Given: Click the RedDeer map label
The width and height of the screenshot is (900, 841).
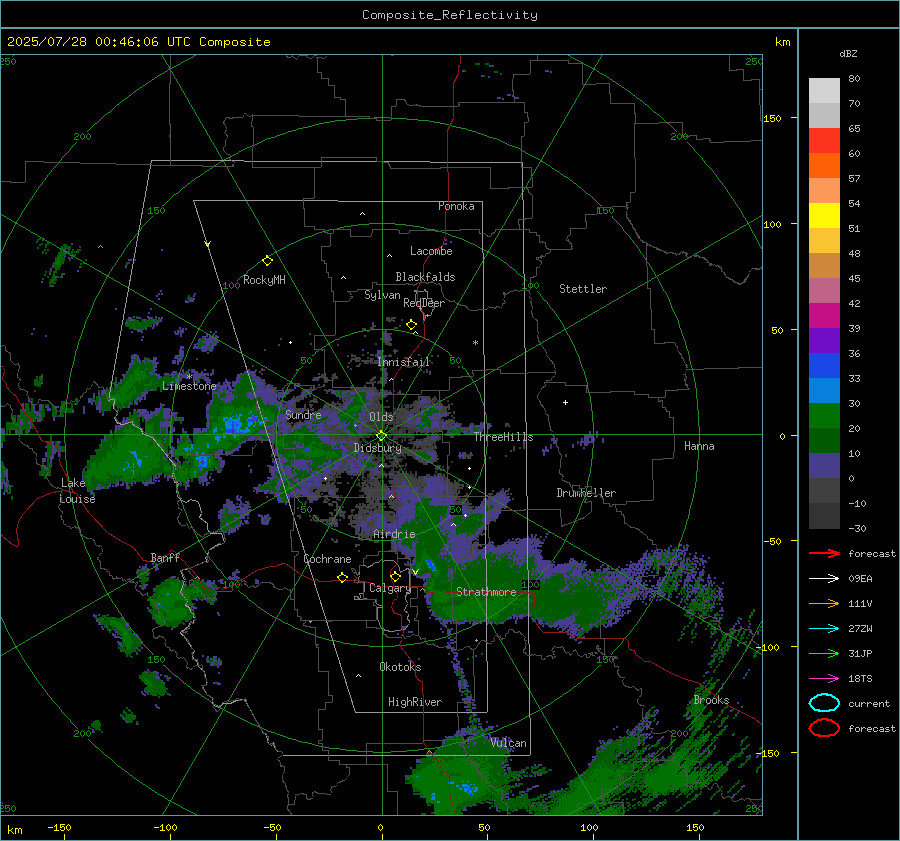Looking at the screenshot, I should click(424, 303).
